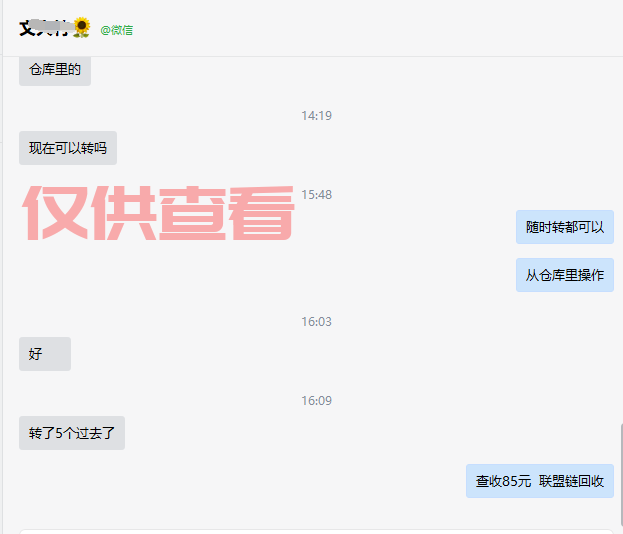Click the sunflower emoji beside contact name
The image size is (623, 534).
pos(81,28)
